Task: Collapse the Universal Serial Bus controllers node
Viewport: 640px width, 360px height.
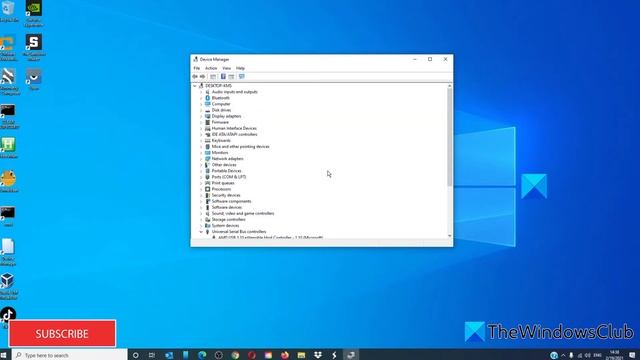Action: coord(201,232)
